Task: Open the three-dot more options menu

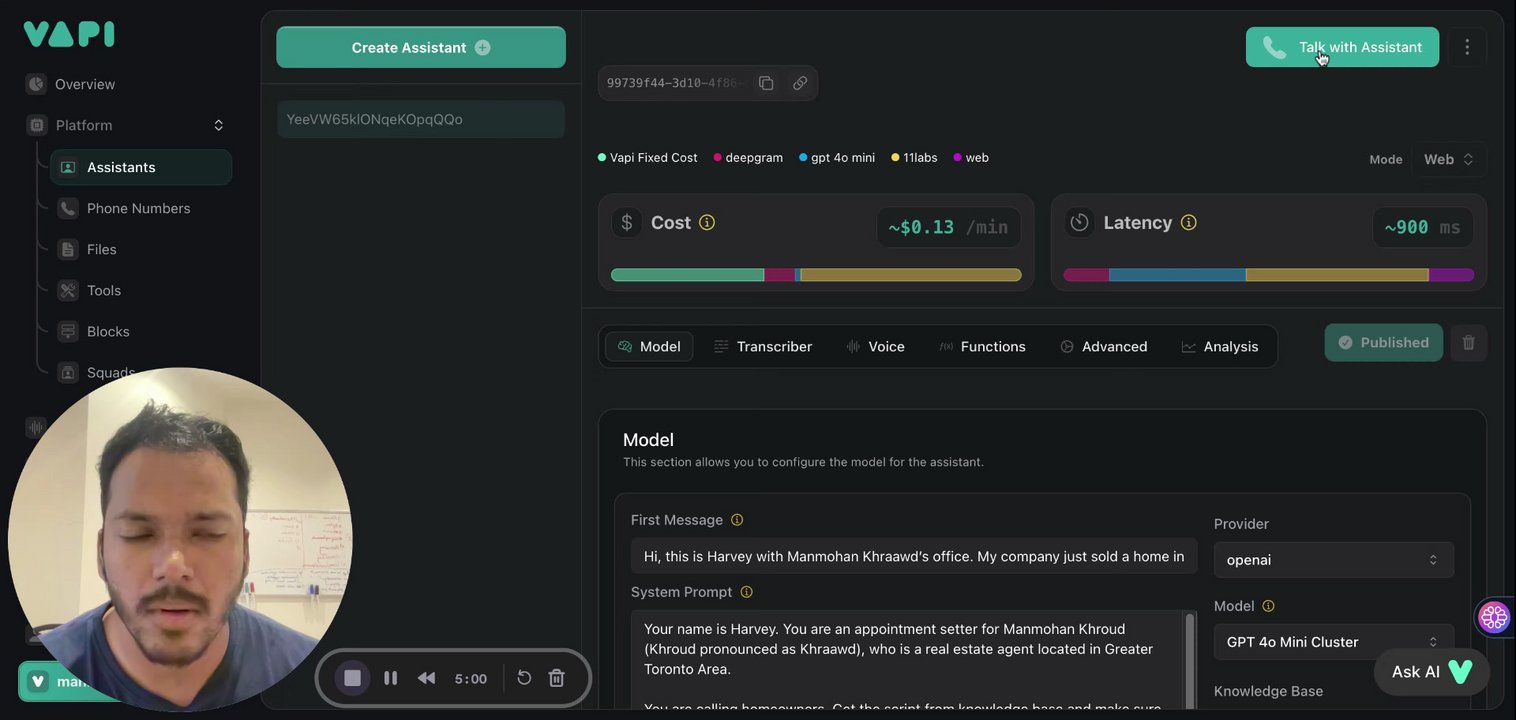Action: tap(1467, 47)
